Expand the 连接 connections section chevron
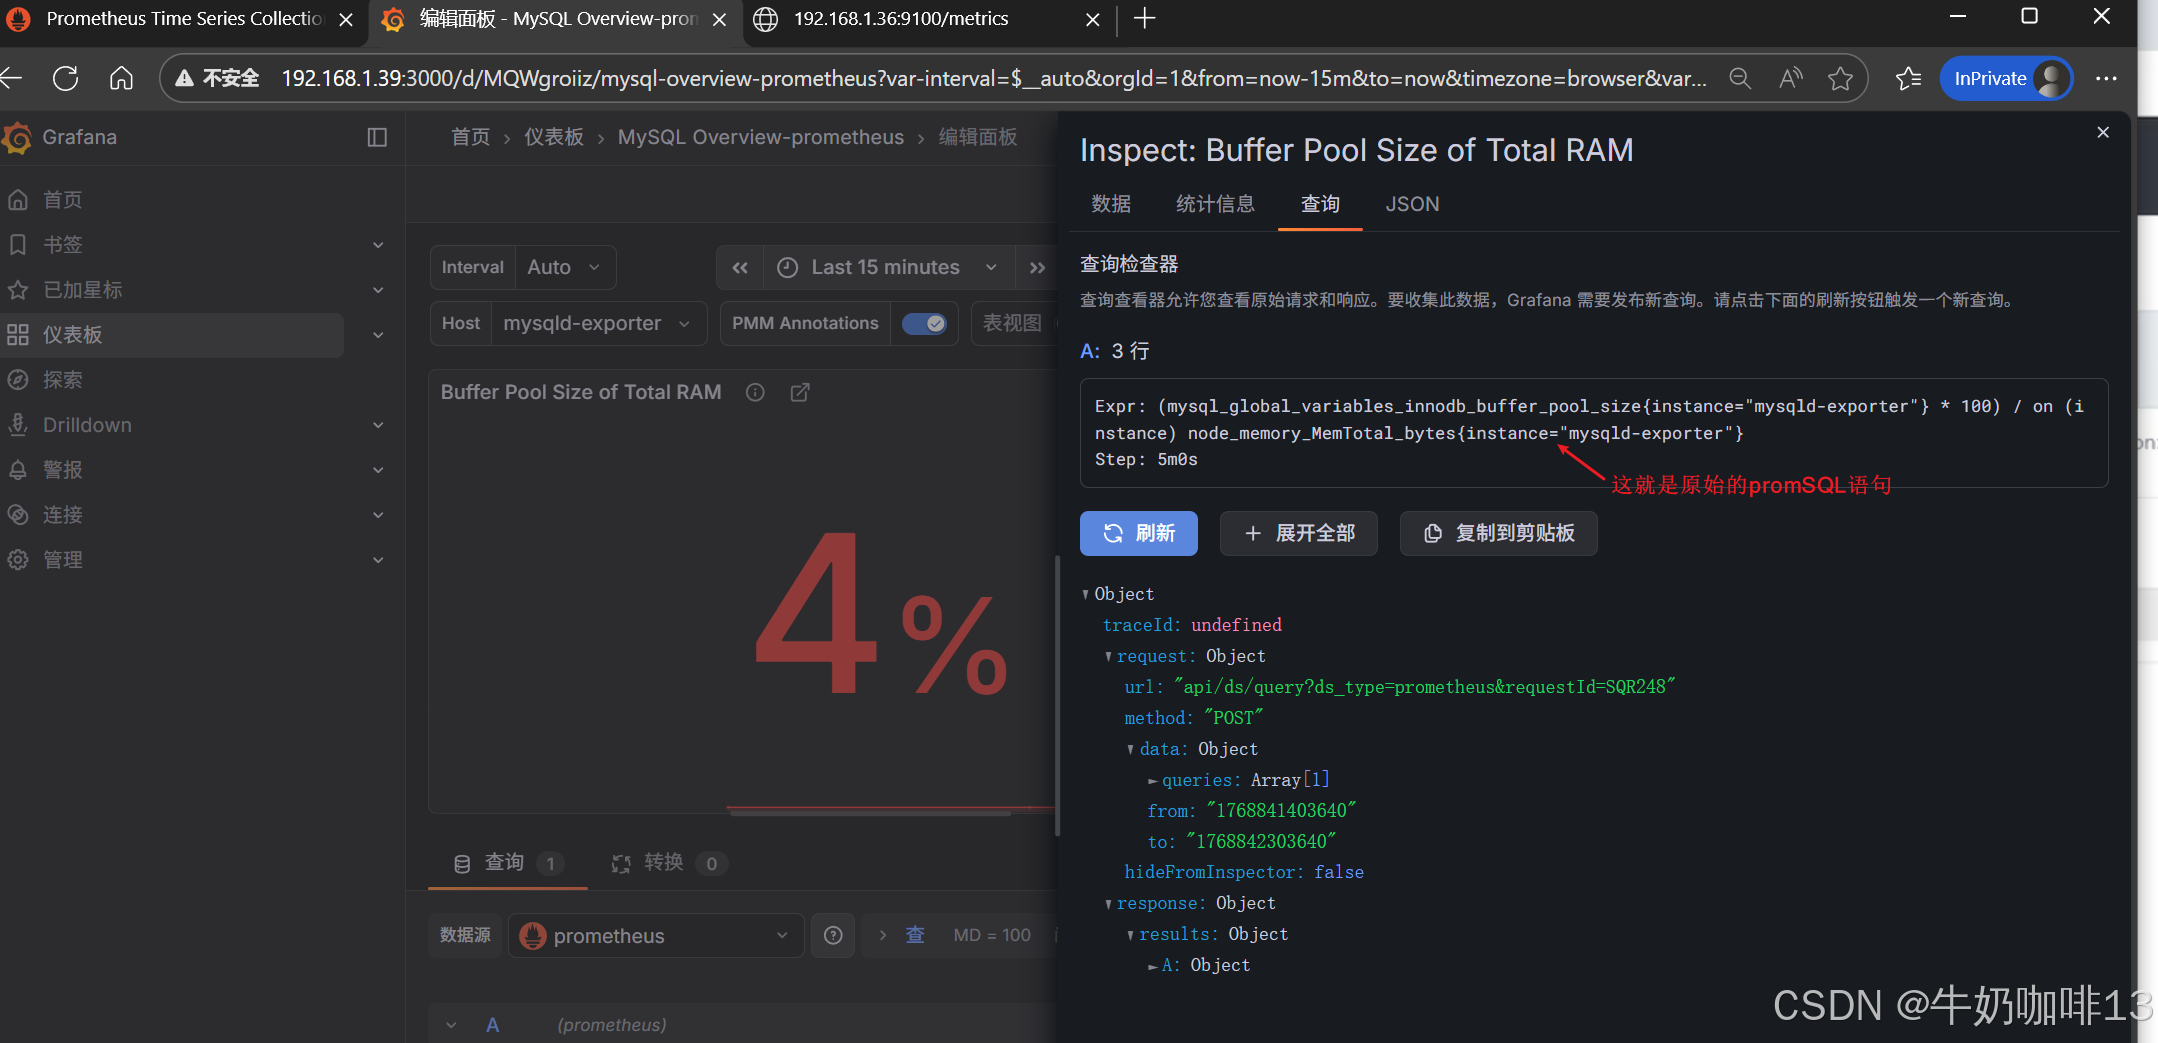Image resolution: width=2158 pixels, height=1043 pixels. click(x=378, y=515)
